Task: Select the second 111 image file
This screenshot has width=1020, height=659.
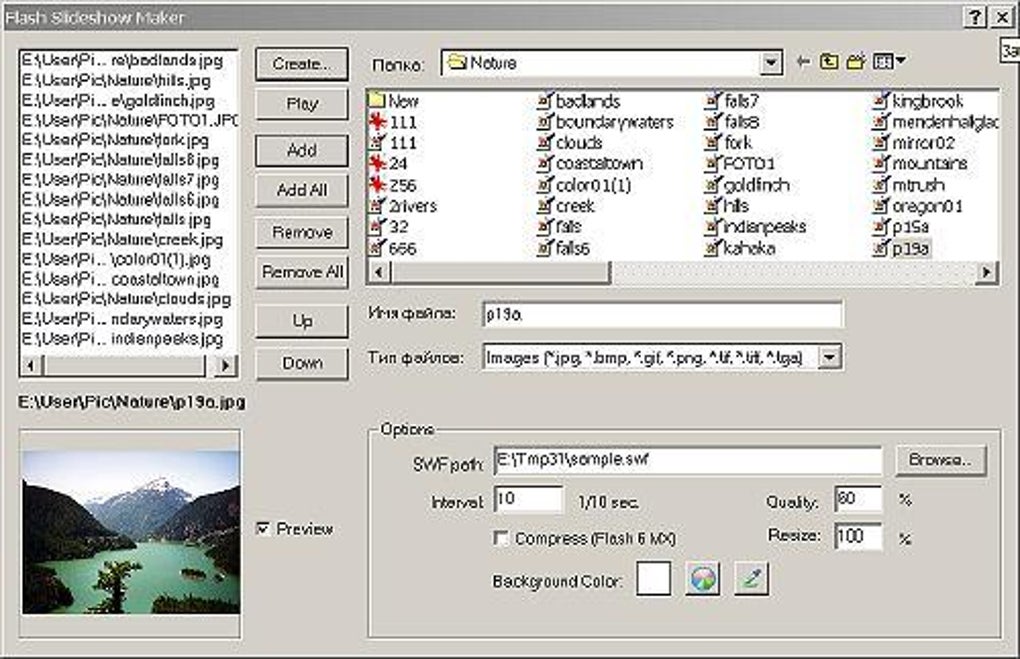Action: 393,142
